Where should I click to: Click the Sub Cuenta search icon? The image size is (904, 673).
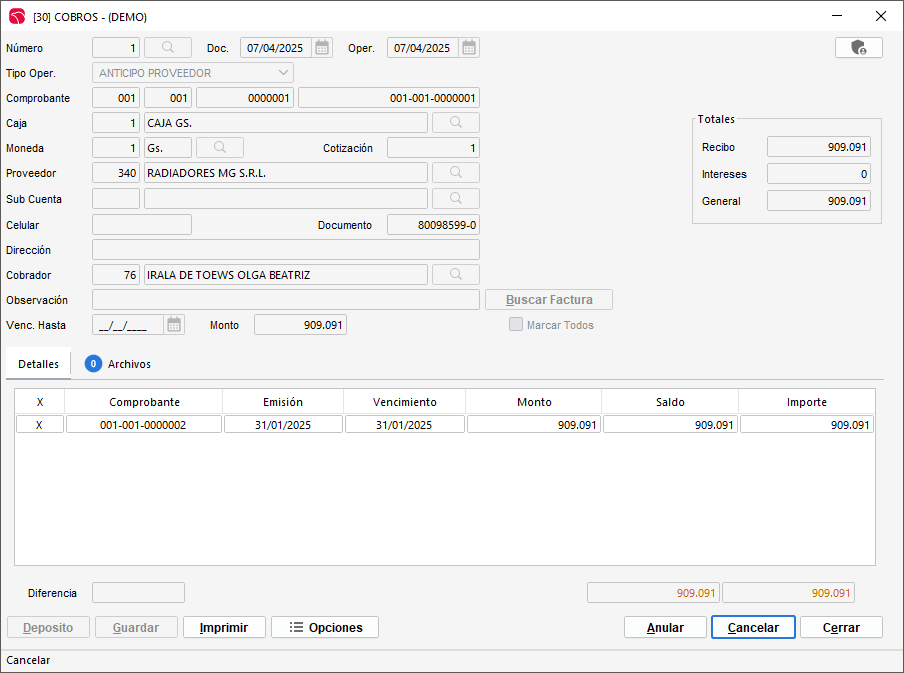(x=455, y=199)
